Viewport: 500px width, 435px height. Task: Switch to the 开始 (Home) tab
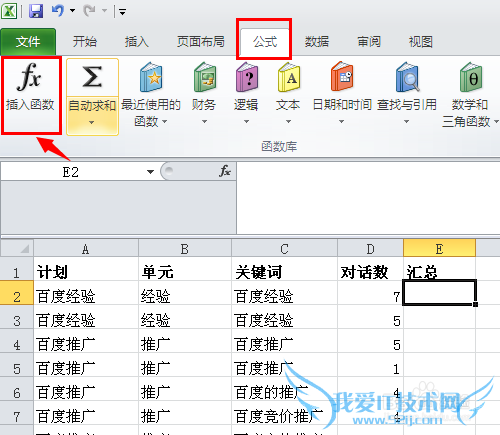pos(85,42)
